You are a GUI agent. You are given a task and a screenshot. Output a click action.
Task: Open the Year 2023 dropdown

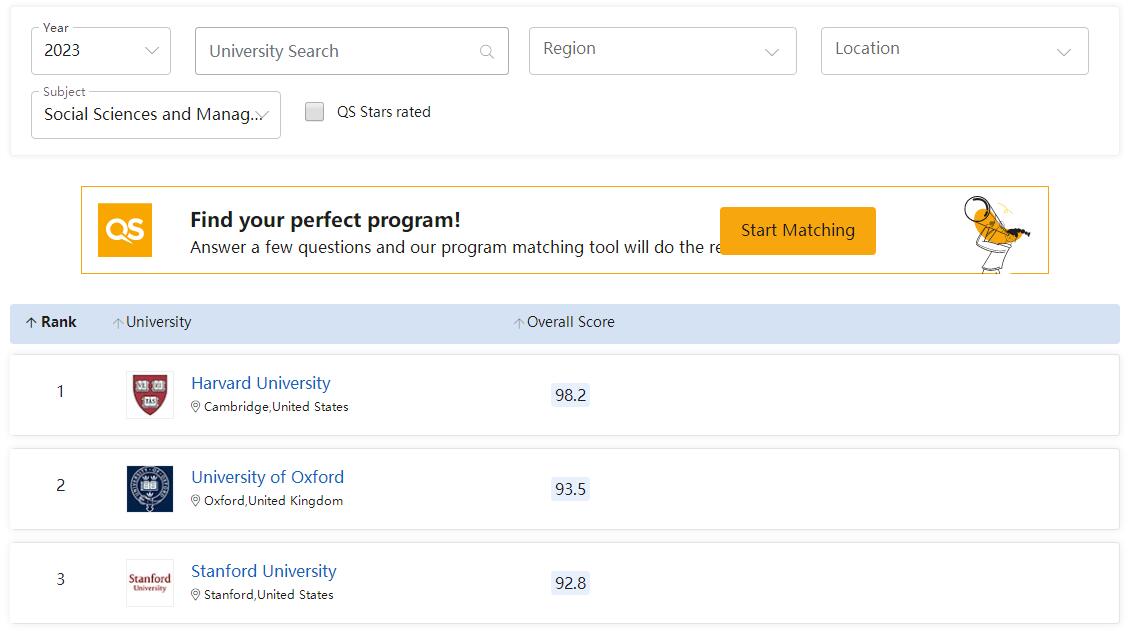(x=101, y=51)
